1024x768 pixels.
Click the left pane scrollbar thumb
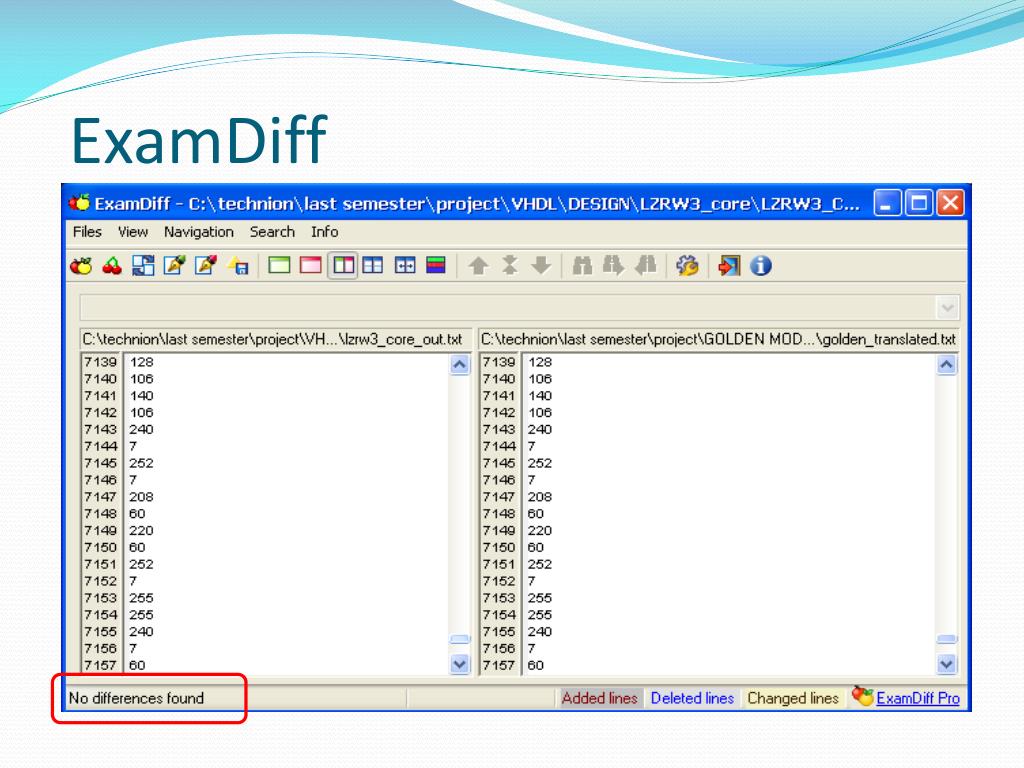pyautogui.click(x=460, y=639)
